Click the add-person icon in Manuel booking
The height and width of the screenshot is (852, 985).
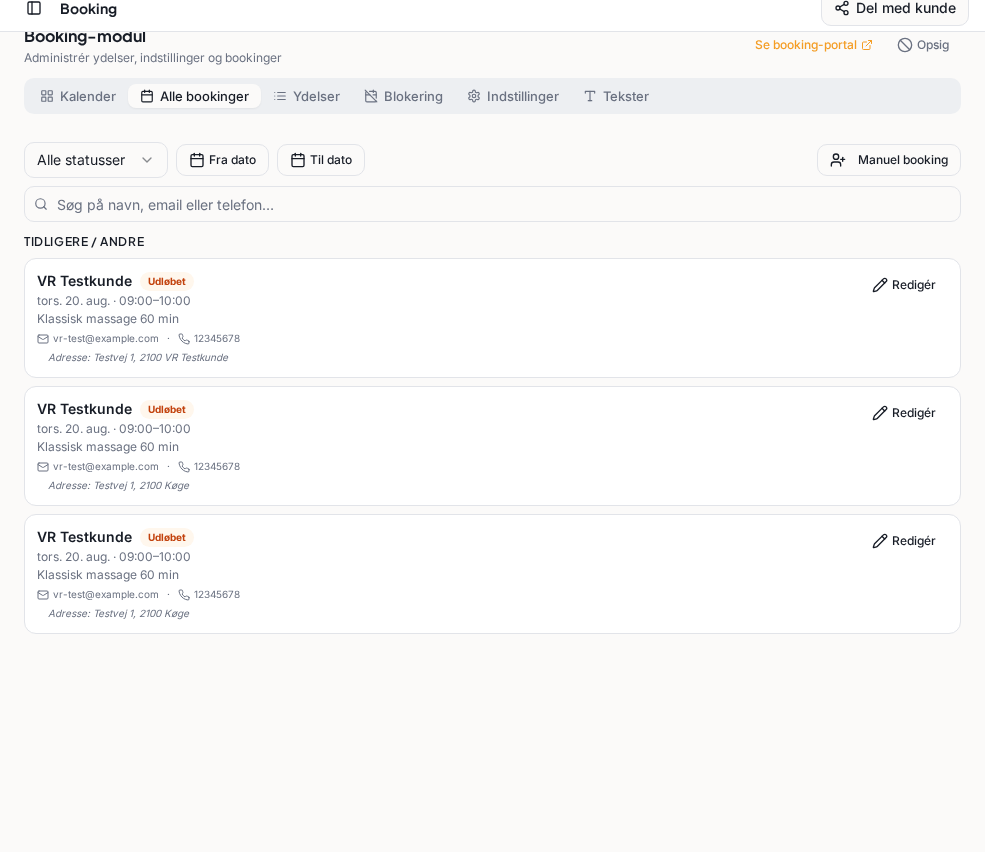point(838,160)
